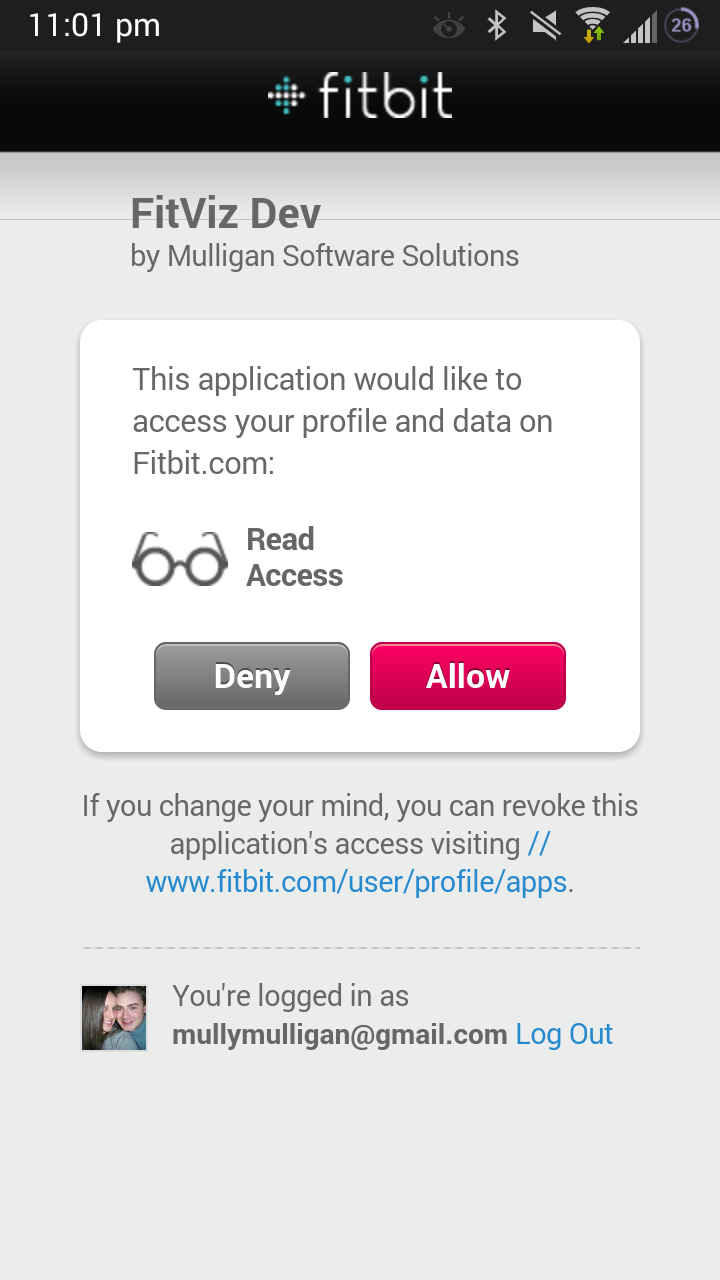Tap the Fitbit dotted logo icon
720x1280 pixels.
pos(286,96)
